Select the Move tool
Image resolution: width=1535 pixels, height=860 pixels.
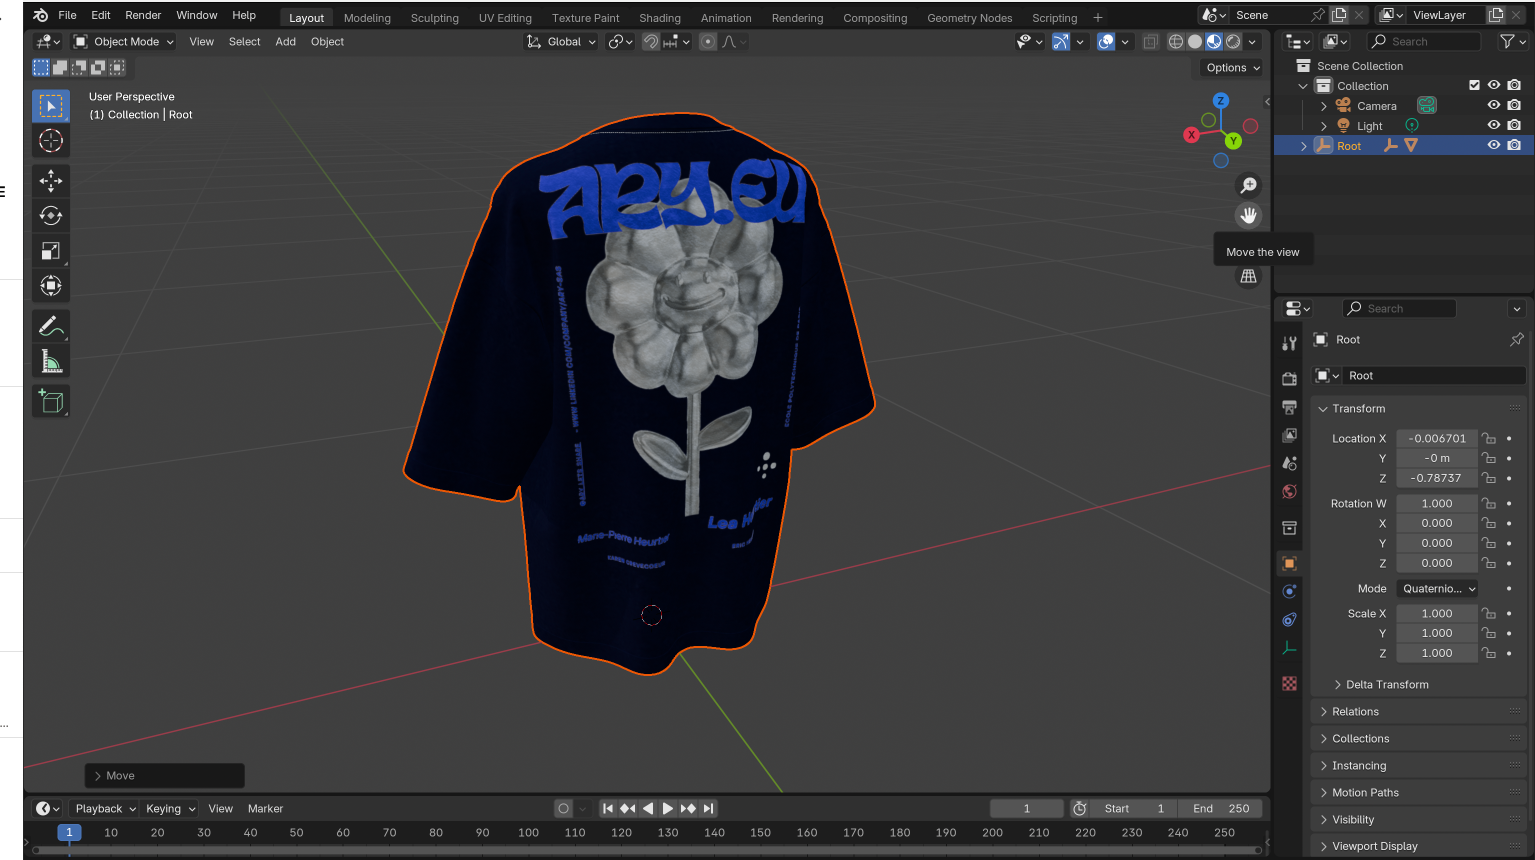(x=51, y=181)
